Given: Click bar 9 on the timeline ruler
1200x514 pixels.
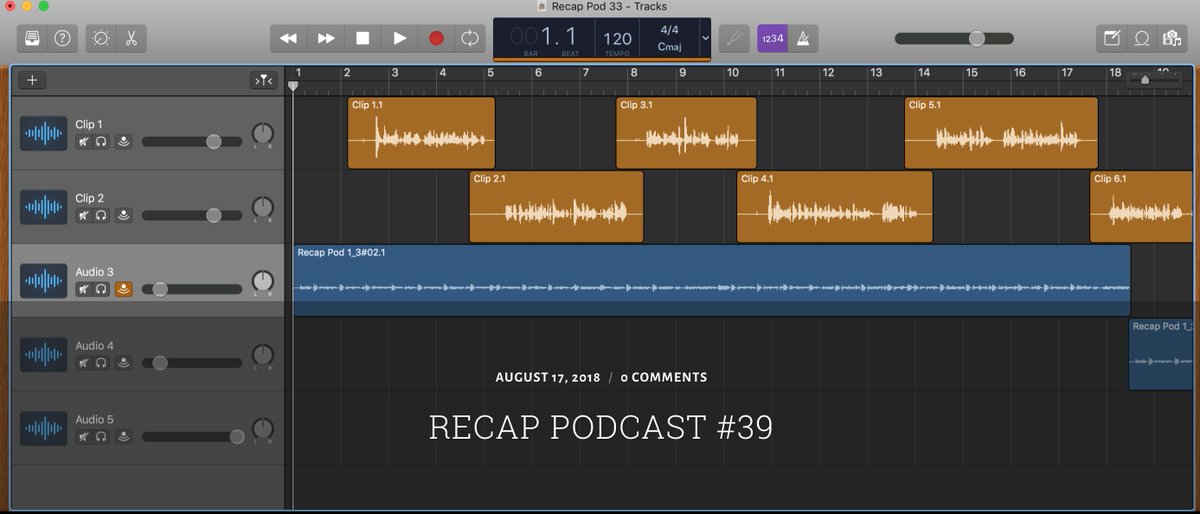Looking at the screenshot, I should (683, 73).
